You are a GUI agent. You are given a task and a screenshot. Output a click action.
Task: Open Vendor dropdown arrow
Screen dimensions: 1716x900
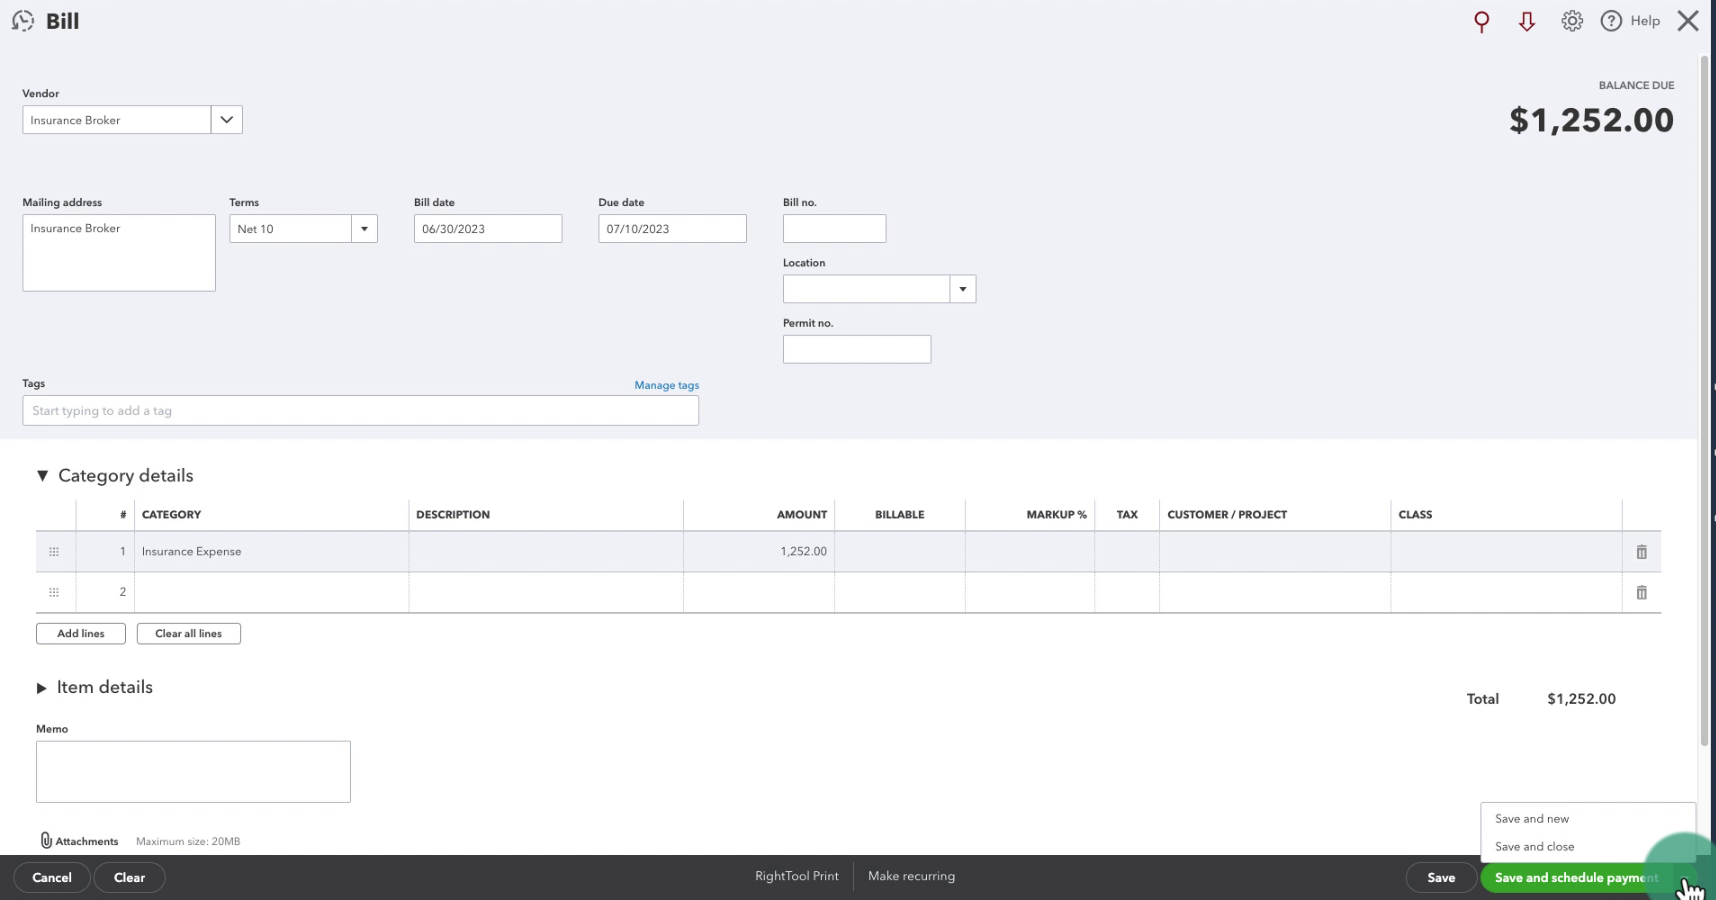(227, 120)
